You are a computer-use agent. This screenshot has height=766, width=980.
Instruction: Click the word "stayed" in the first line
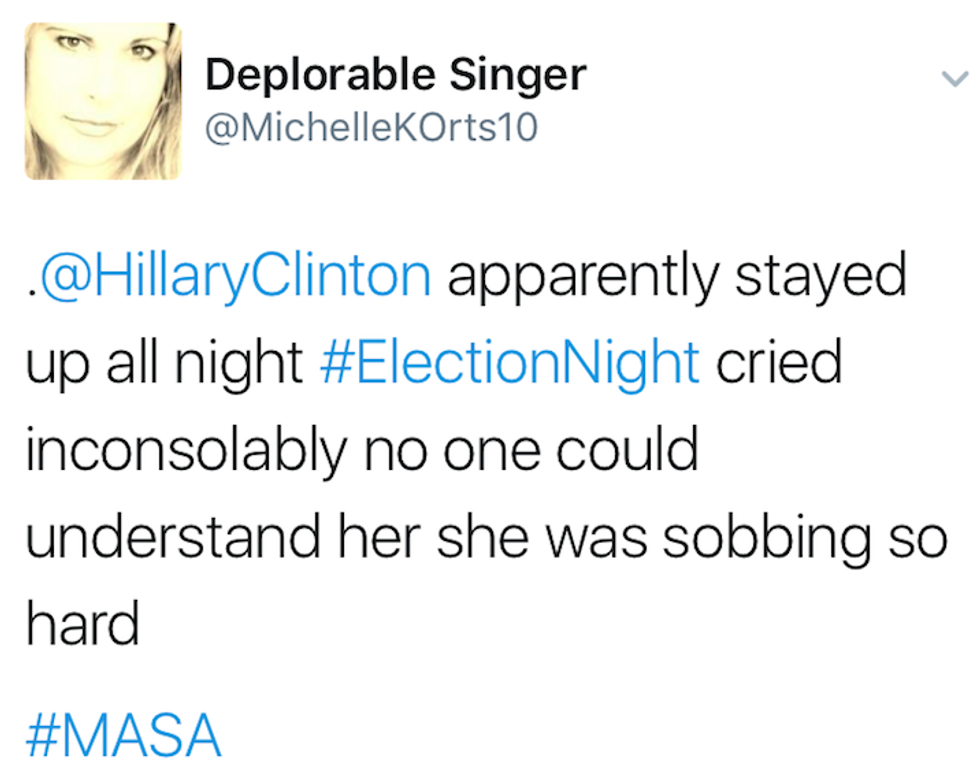[x=821, y=277]
